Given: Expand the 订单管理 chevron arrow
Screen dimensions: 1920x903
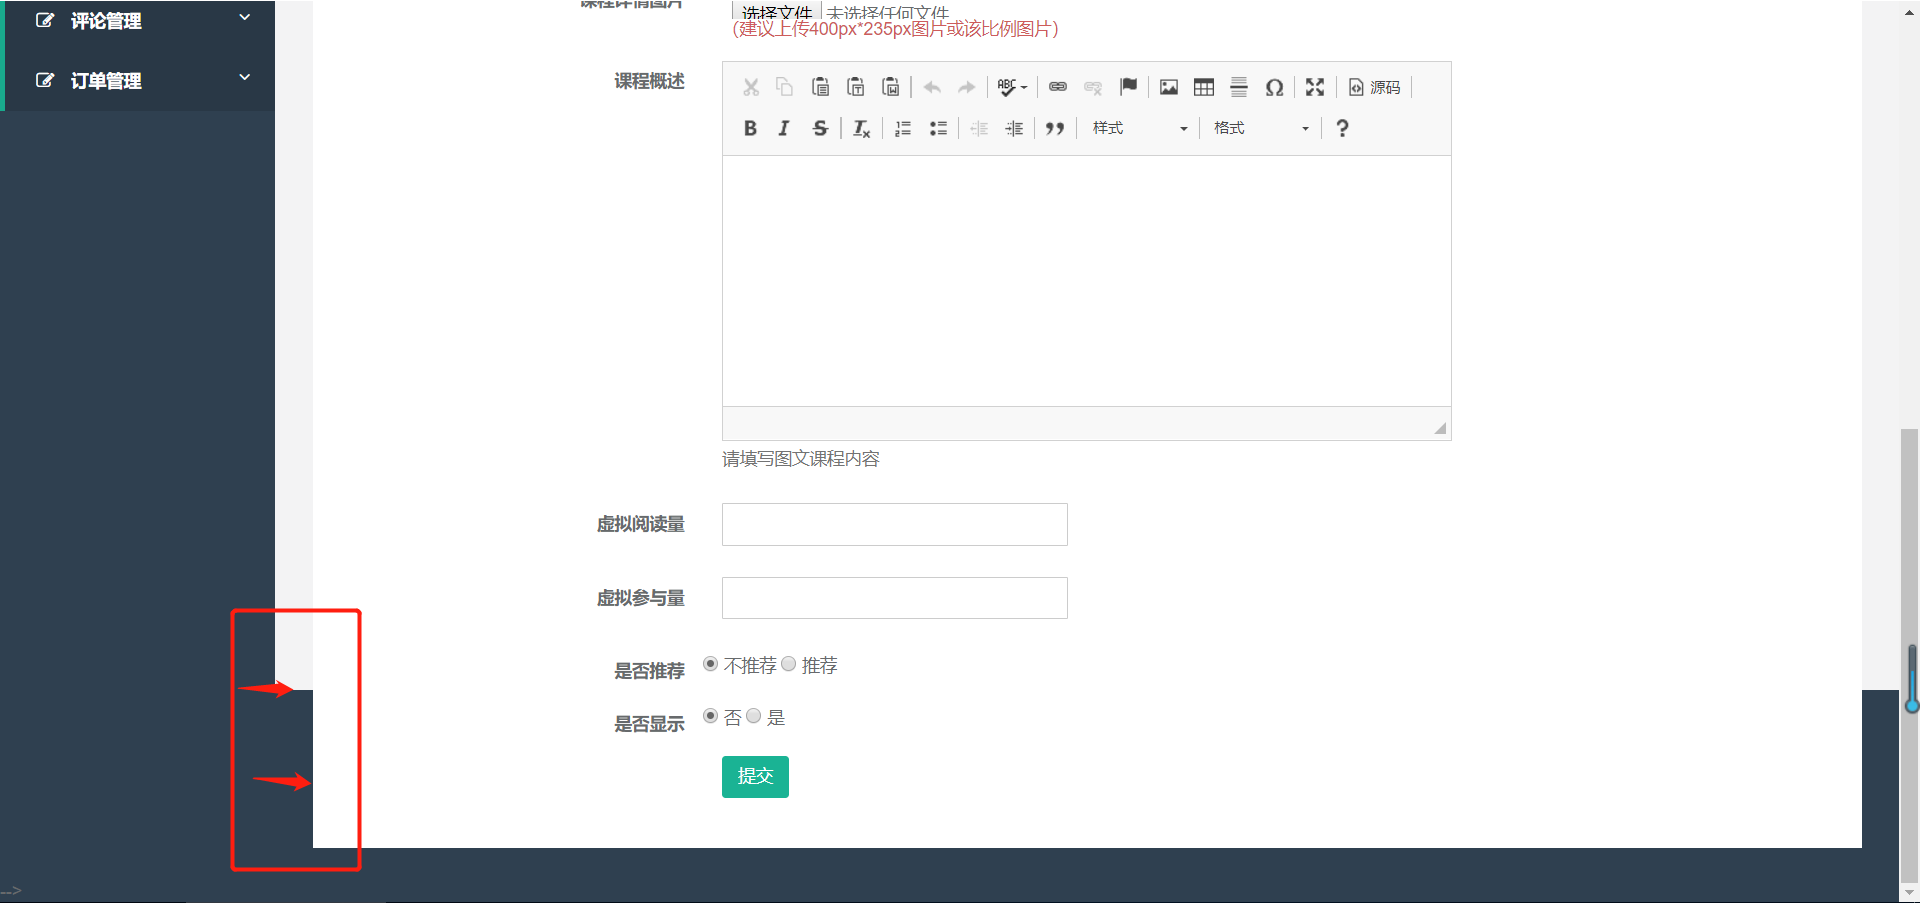Looking at the screenshot, I should [244, 77].
